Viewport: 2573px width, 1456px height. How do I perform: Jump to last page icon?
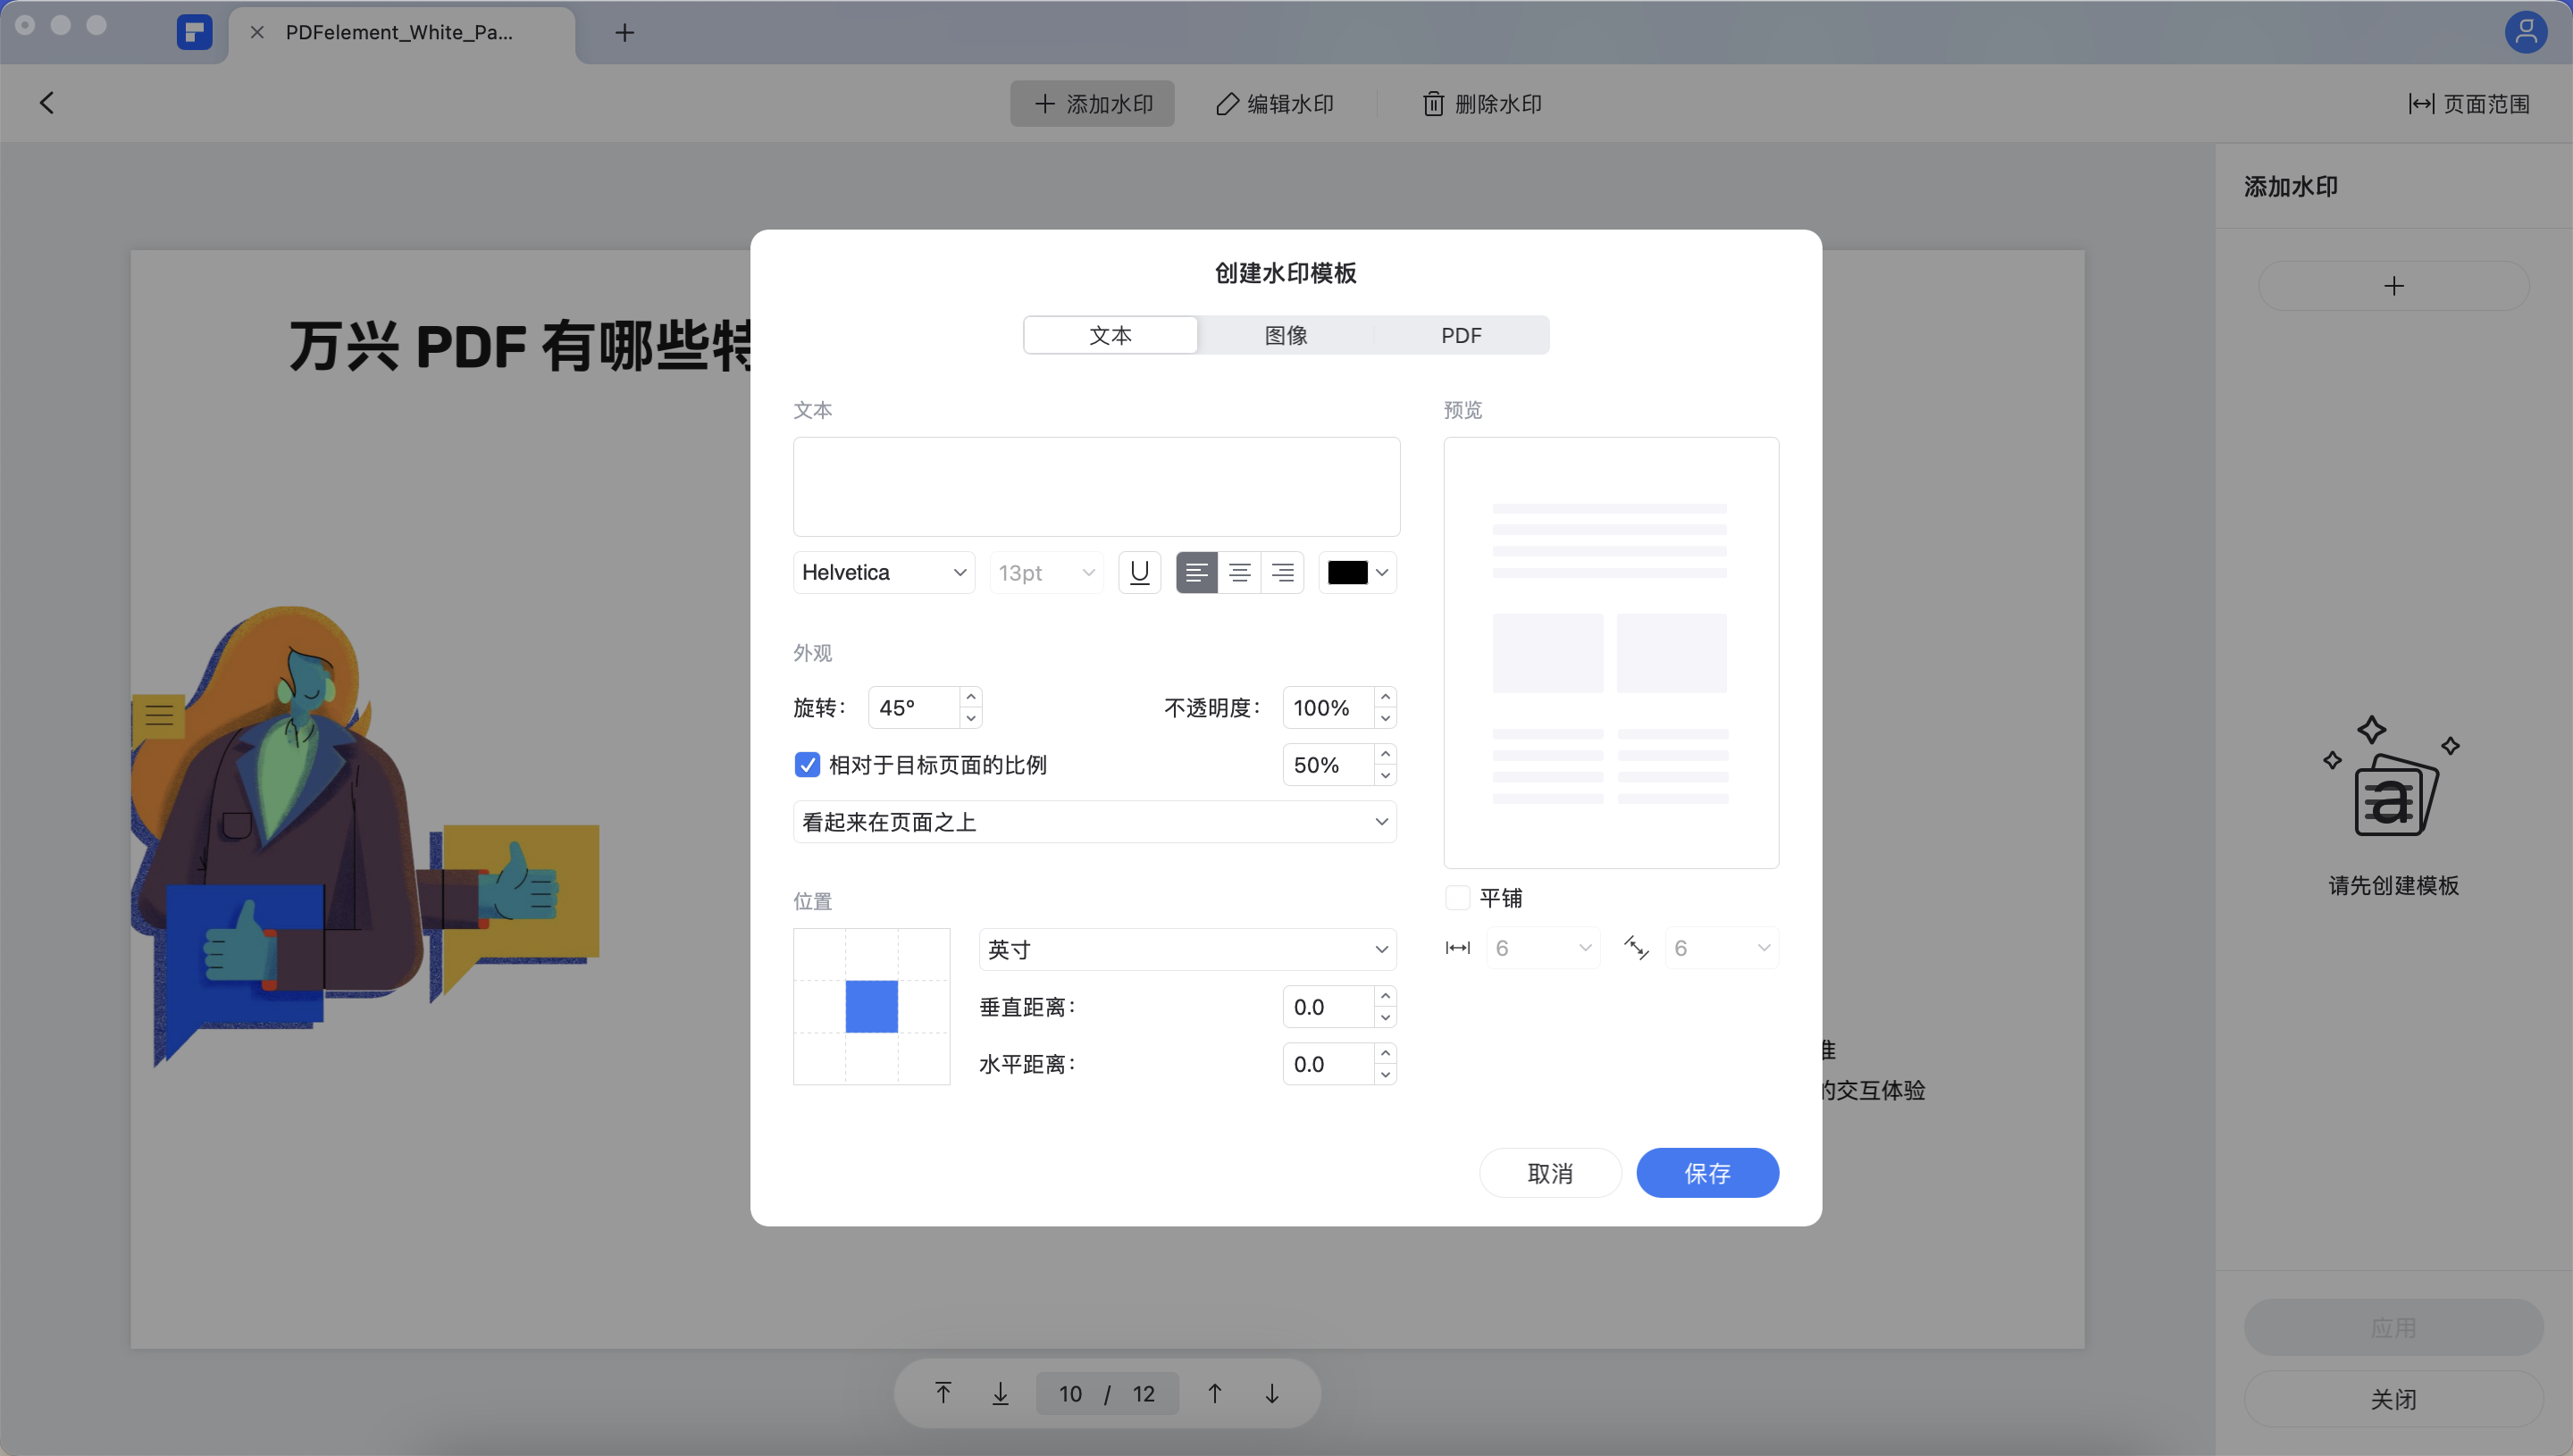[x=1000, y=1392]
